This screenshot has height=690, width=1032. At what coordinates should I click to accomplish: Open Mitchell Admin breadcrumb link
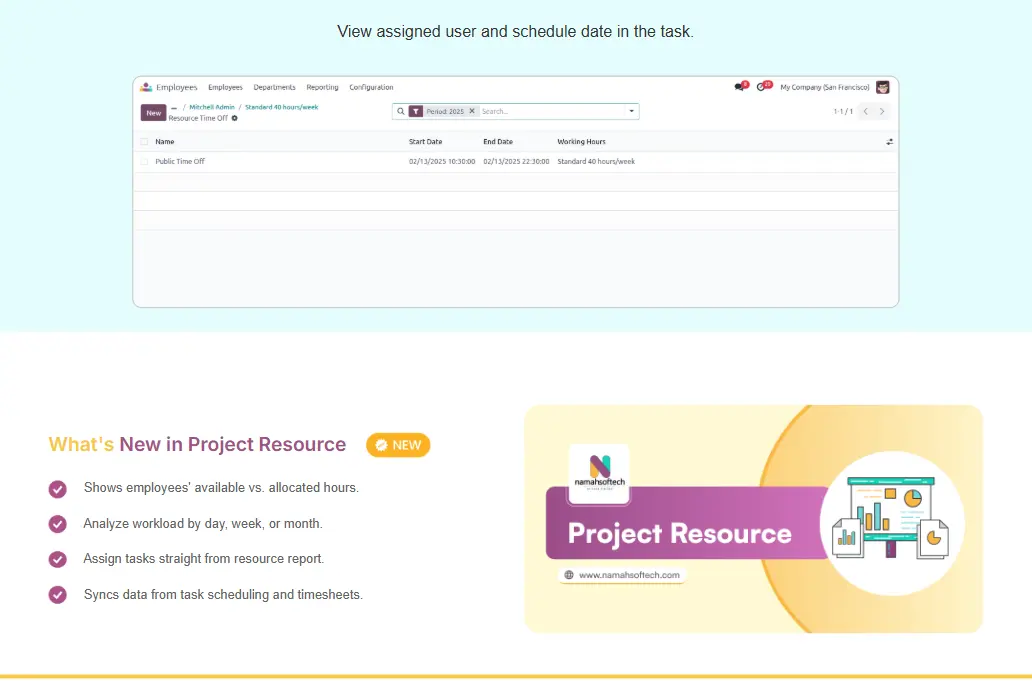coord(212,107)
